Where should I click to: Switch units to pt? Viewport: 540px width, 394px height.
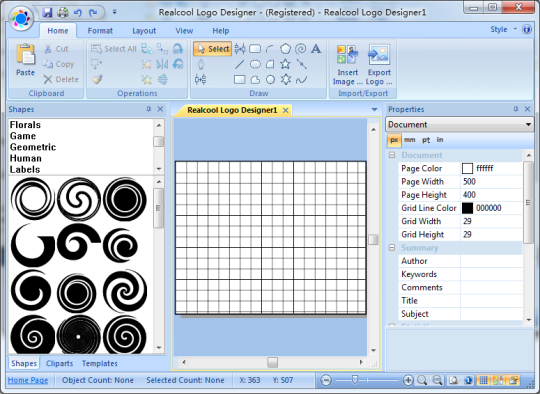click(x=426, y=140)
